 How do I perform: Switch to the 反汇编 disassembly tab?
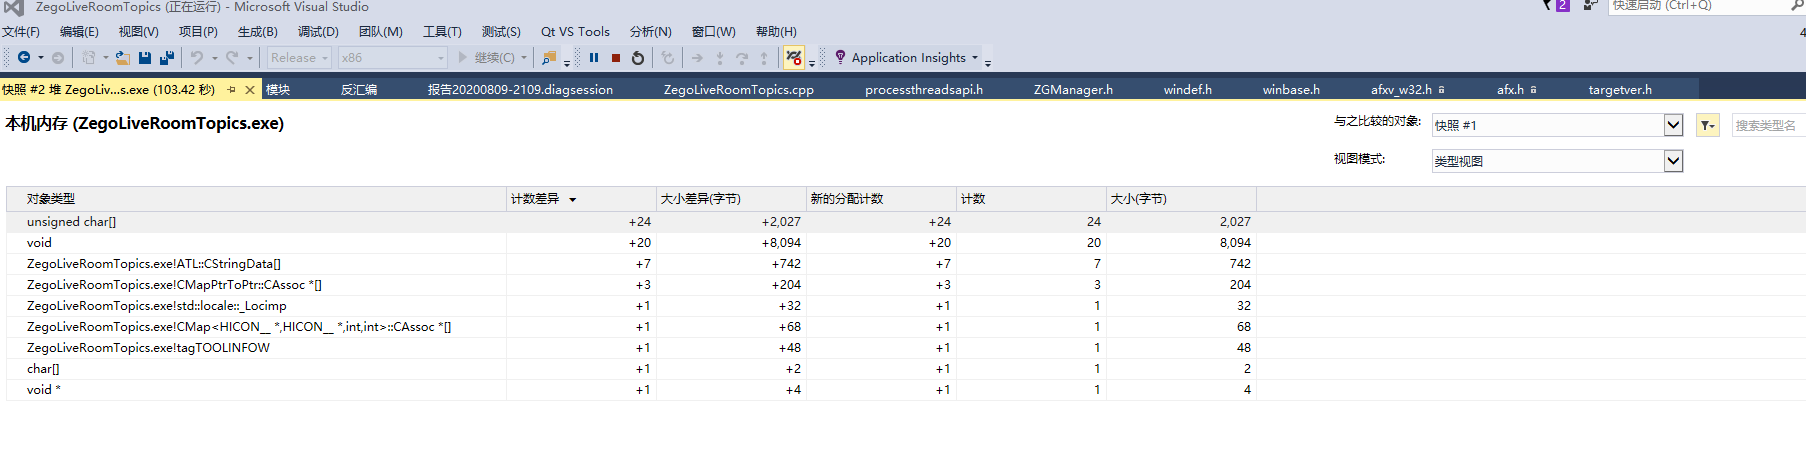pos(359,90)
